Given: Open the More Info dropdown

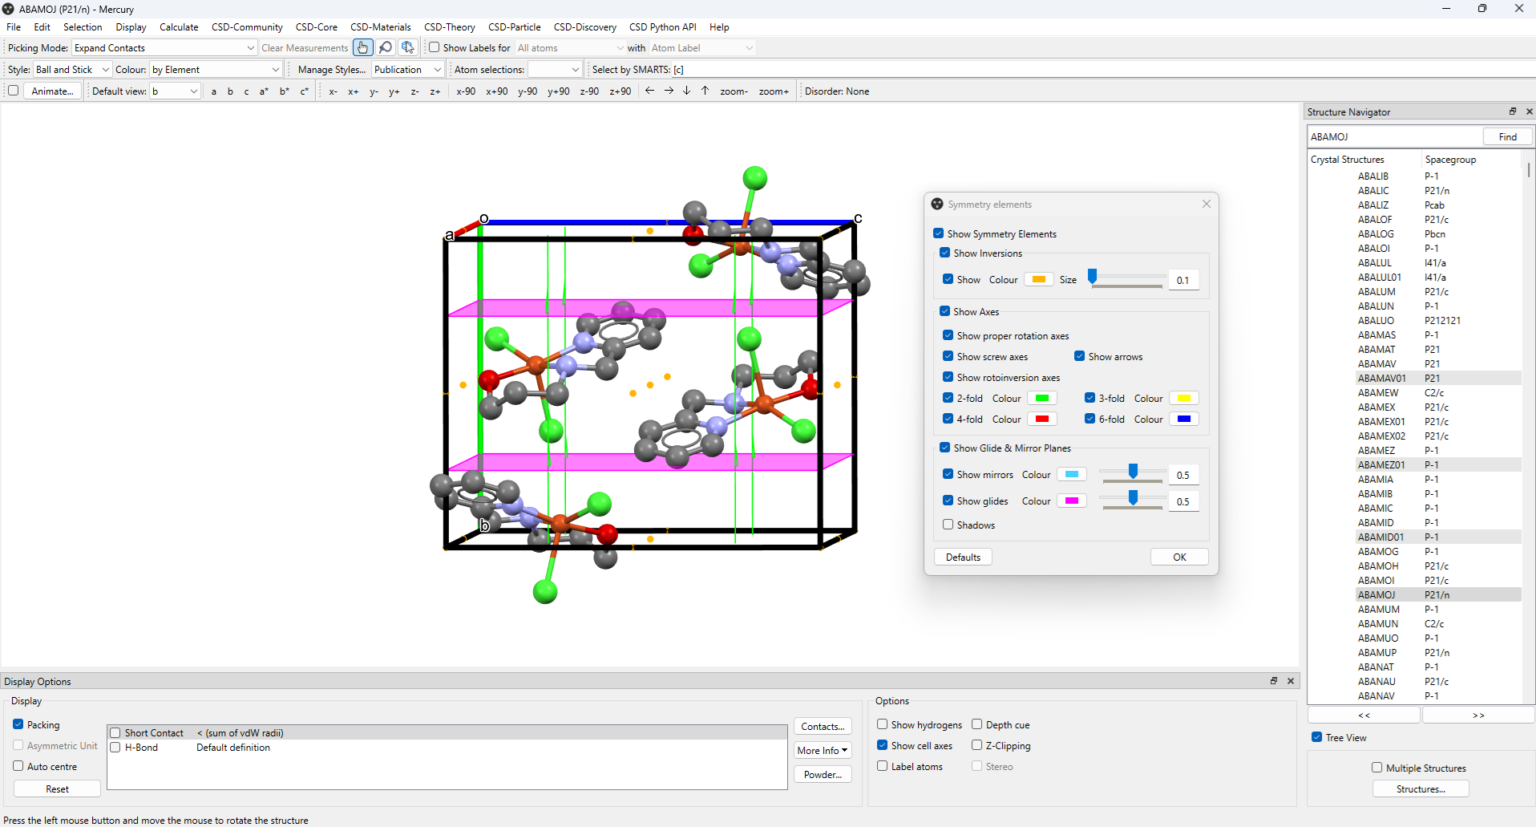Looking at the screenshot, I should [822, 749].
